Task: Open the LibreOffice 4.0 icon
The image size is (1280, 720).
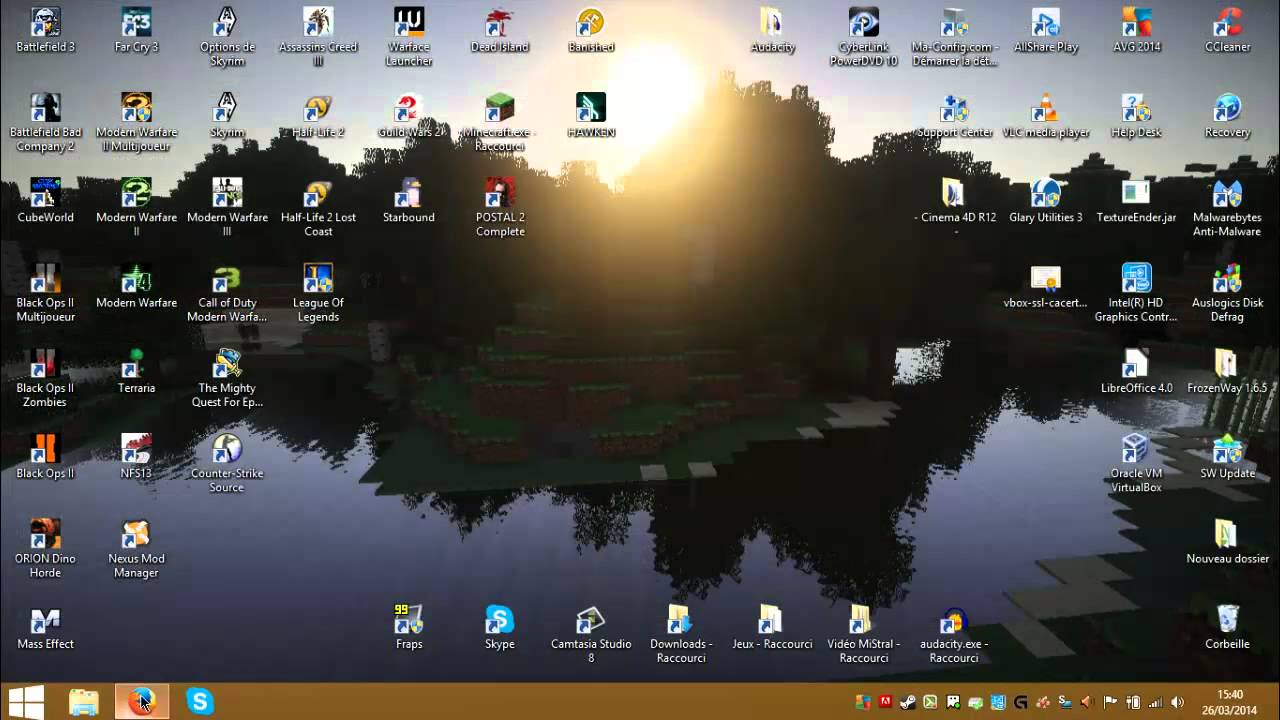Action: click(x=1137, y=363)
